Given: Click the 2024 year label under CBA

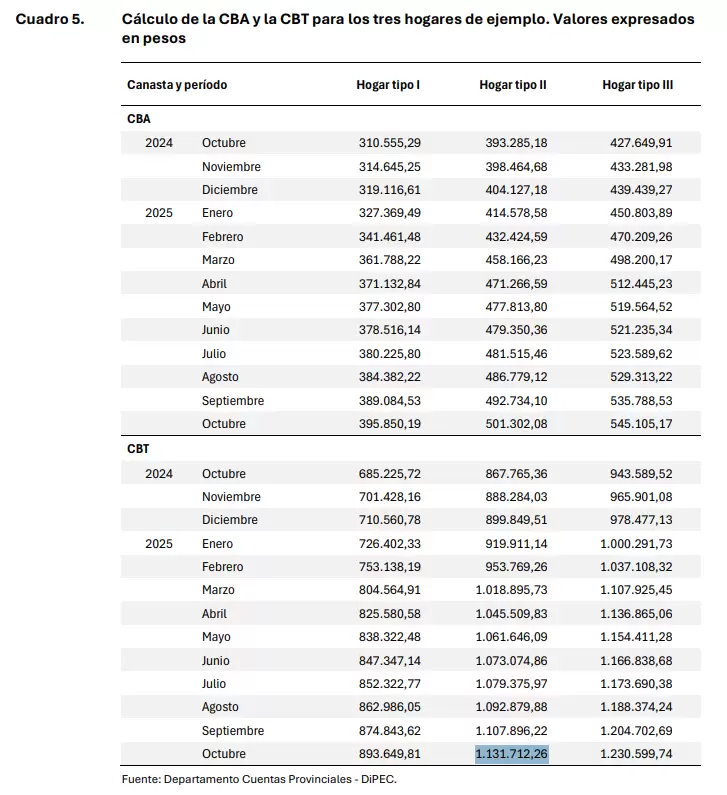Looking at the screenshot, I should [x=159, y=143].
